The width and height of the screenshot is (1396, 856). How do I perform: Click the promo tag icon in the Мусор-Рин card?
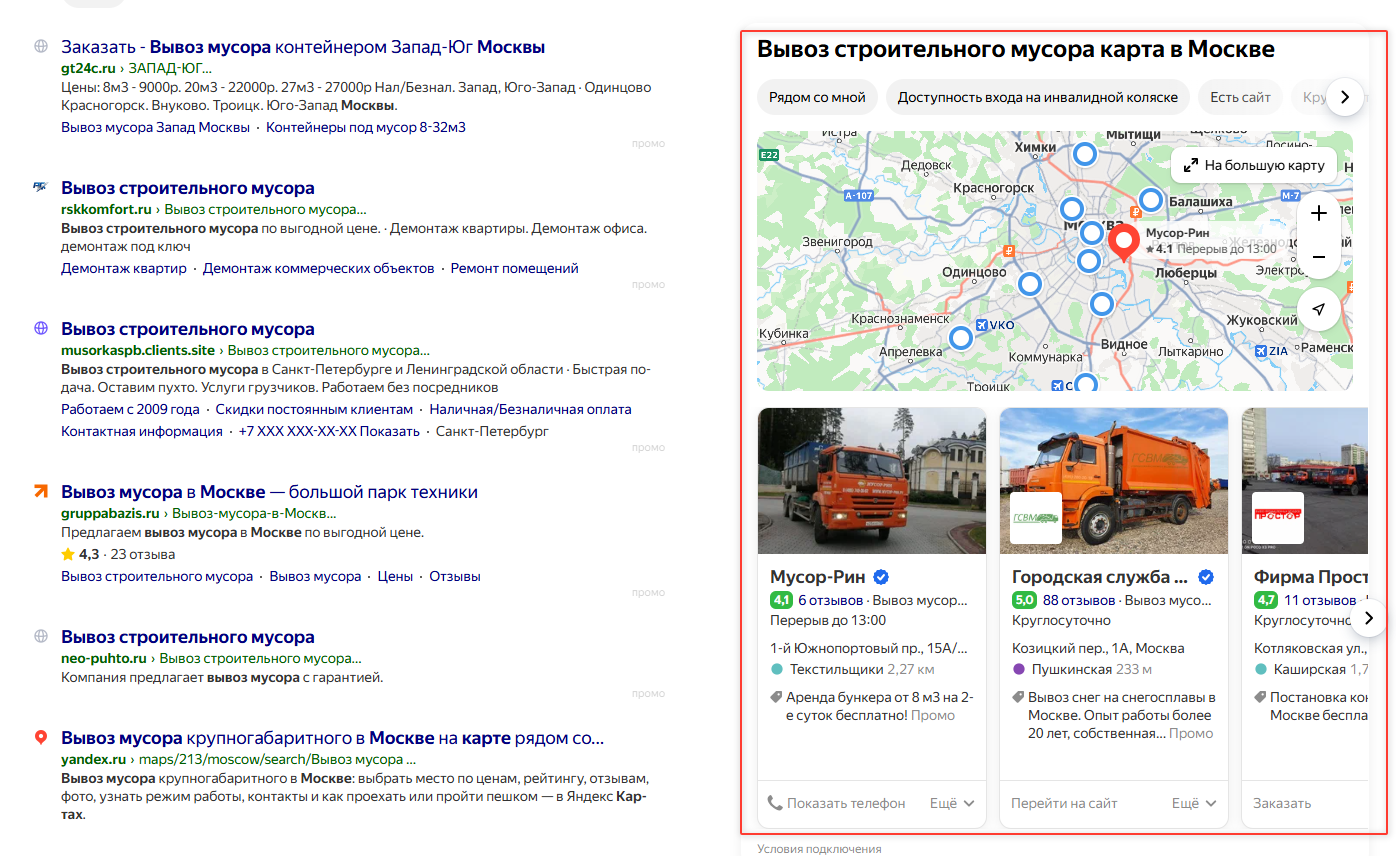776,697
